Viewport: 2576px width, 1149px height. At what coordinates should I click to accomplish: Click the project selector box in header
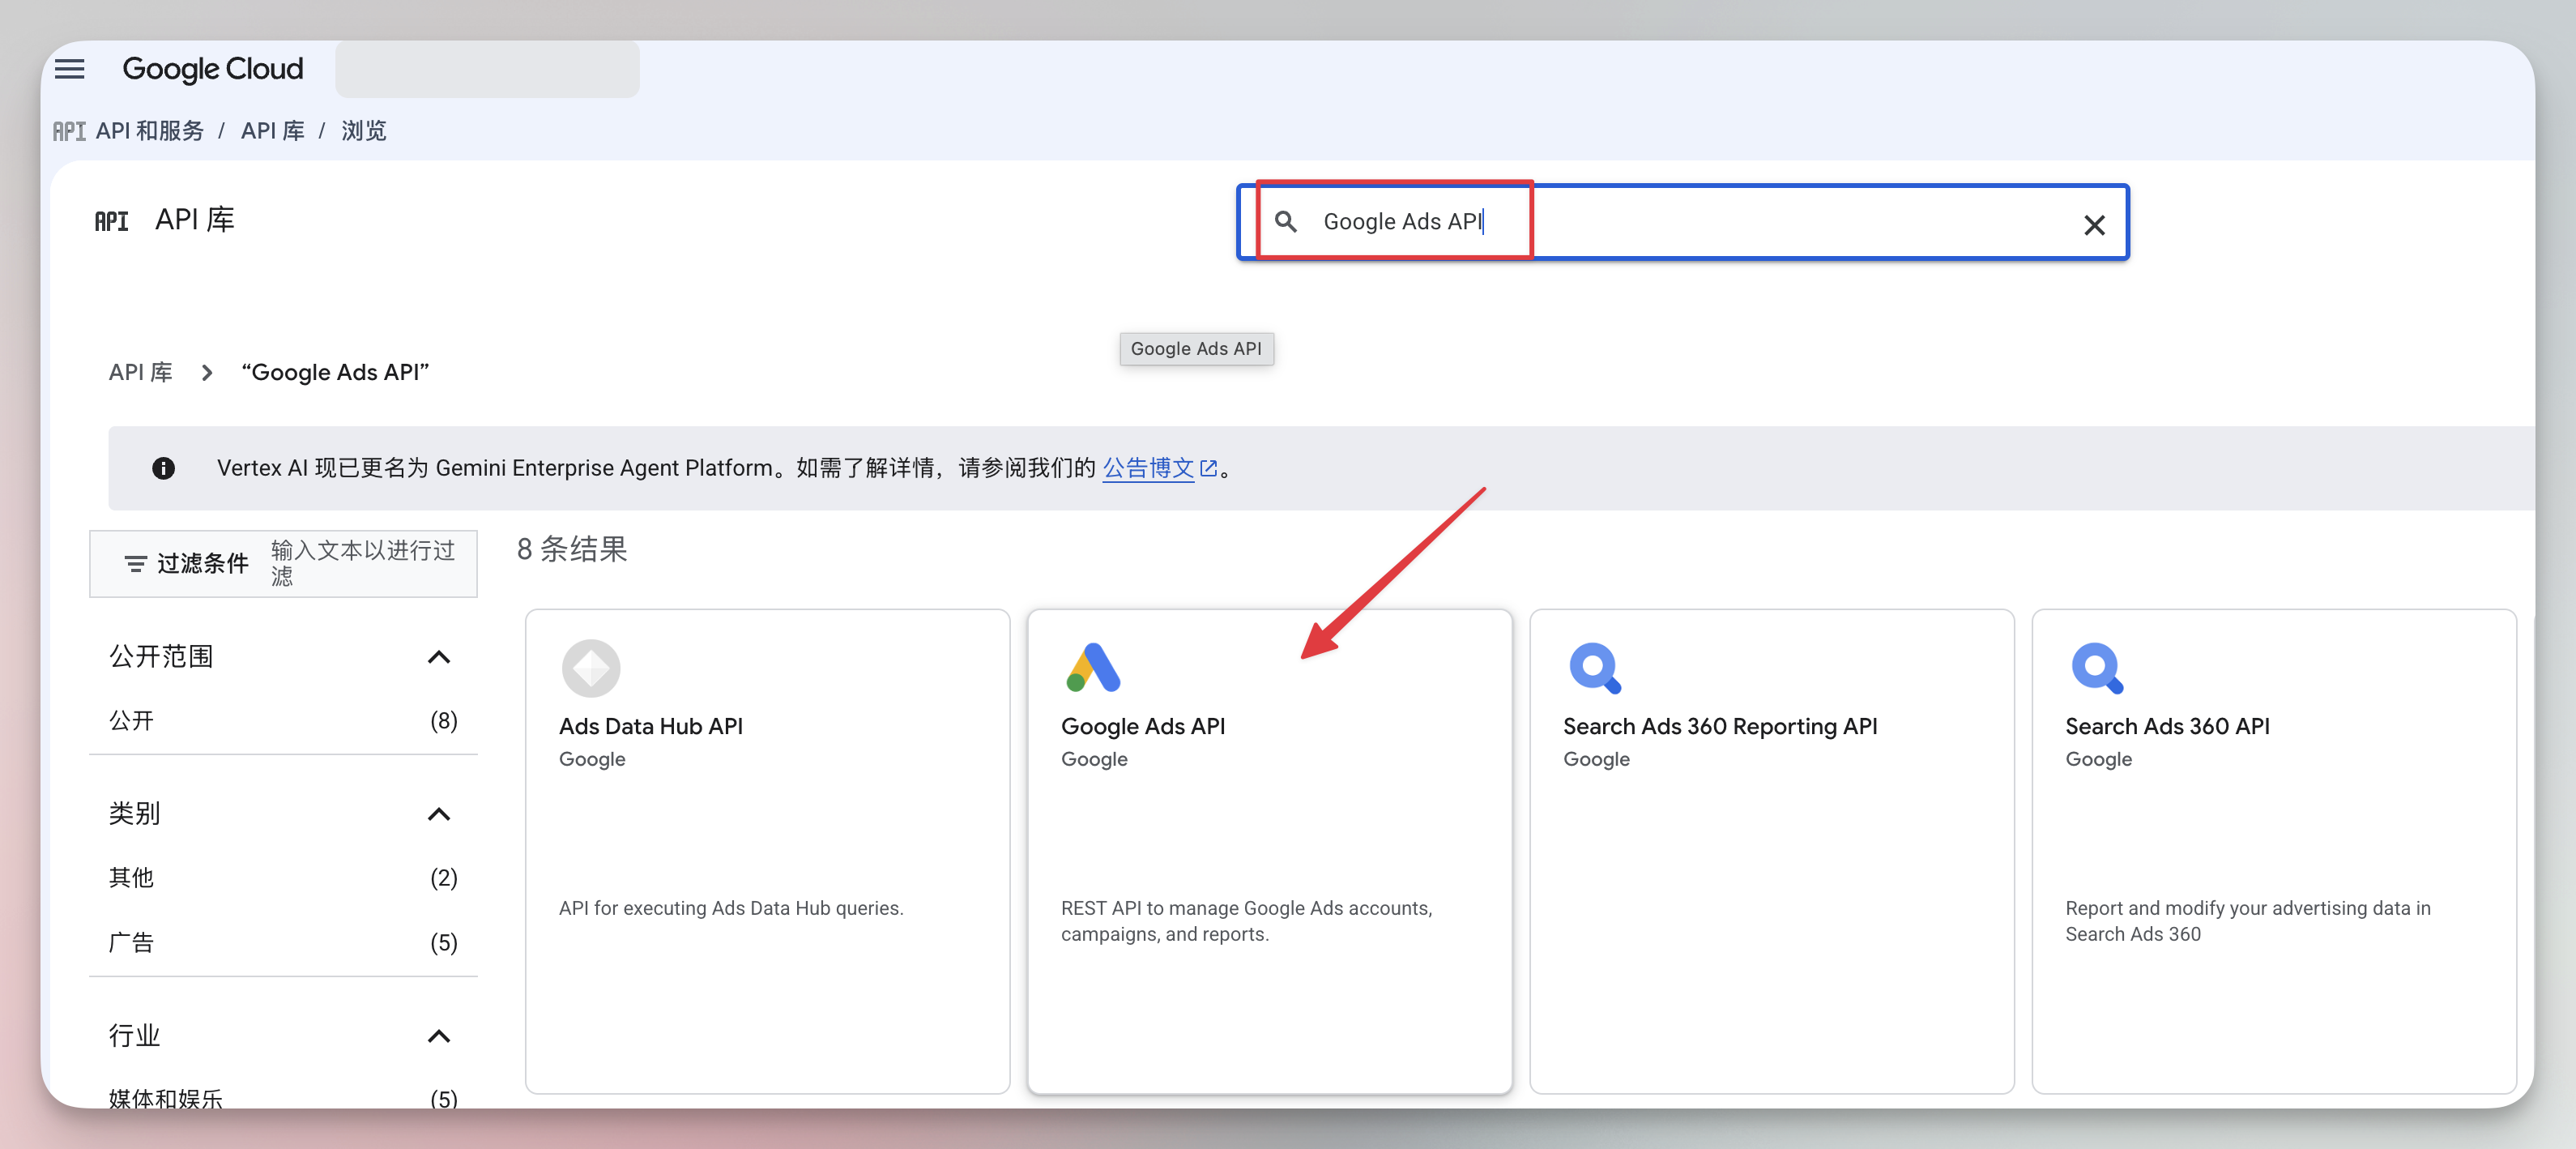[x=487, y=69]
